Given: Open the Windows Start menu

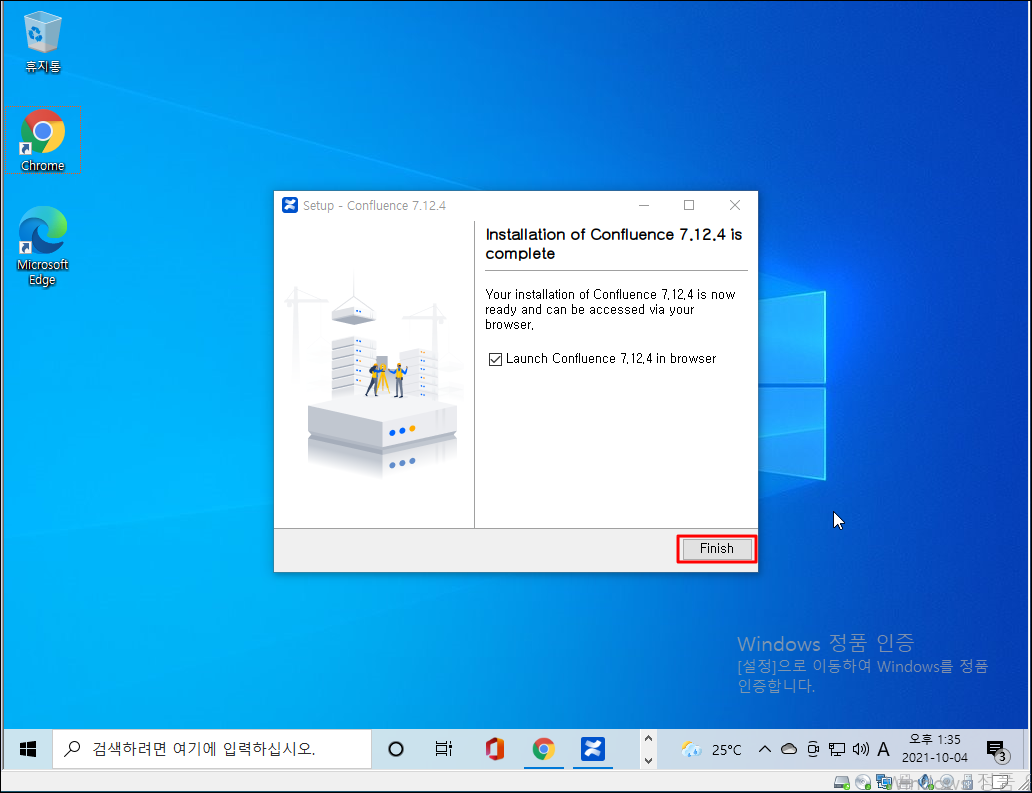Looking at the screenshot, I should [x=28, y=749].
